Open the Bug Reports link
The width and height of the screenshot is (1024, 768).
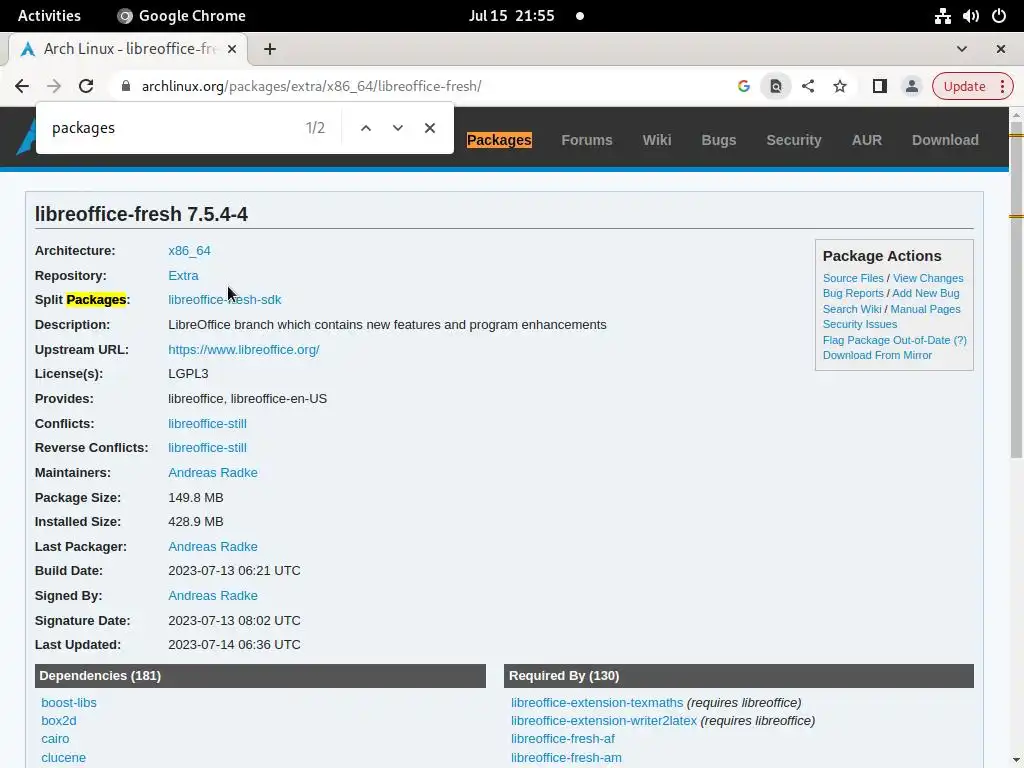pos(853,293)
